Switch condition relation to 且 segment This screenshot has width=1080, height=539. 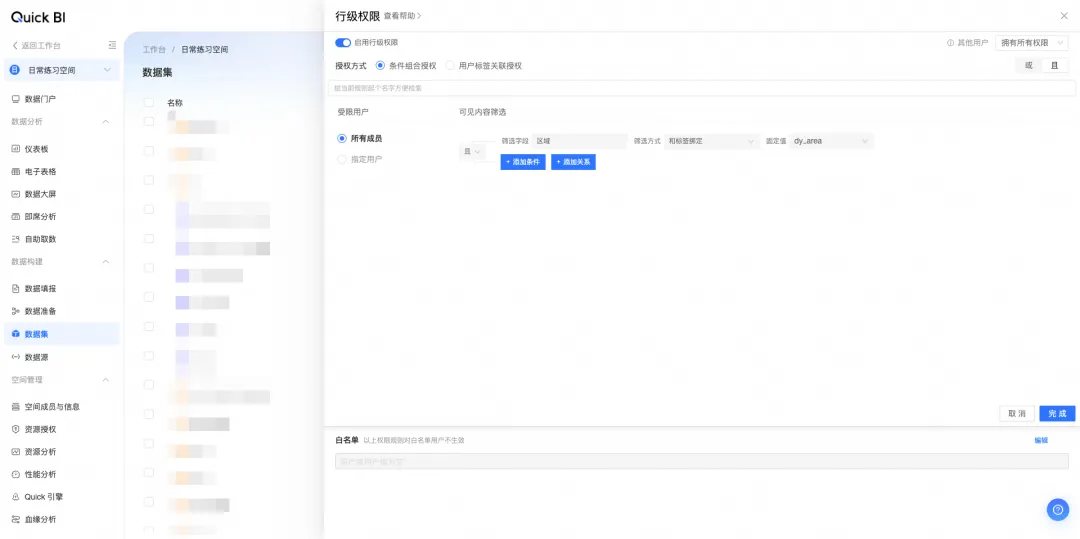point(1055,66)
